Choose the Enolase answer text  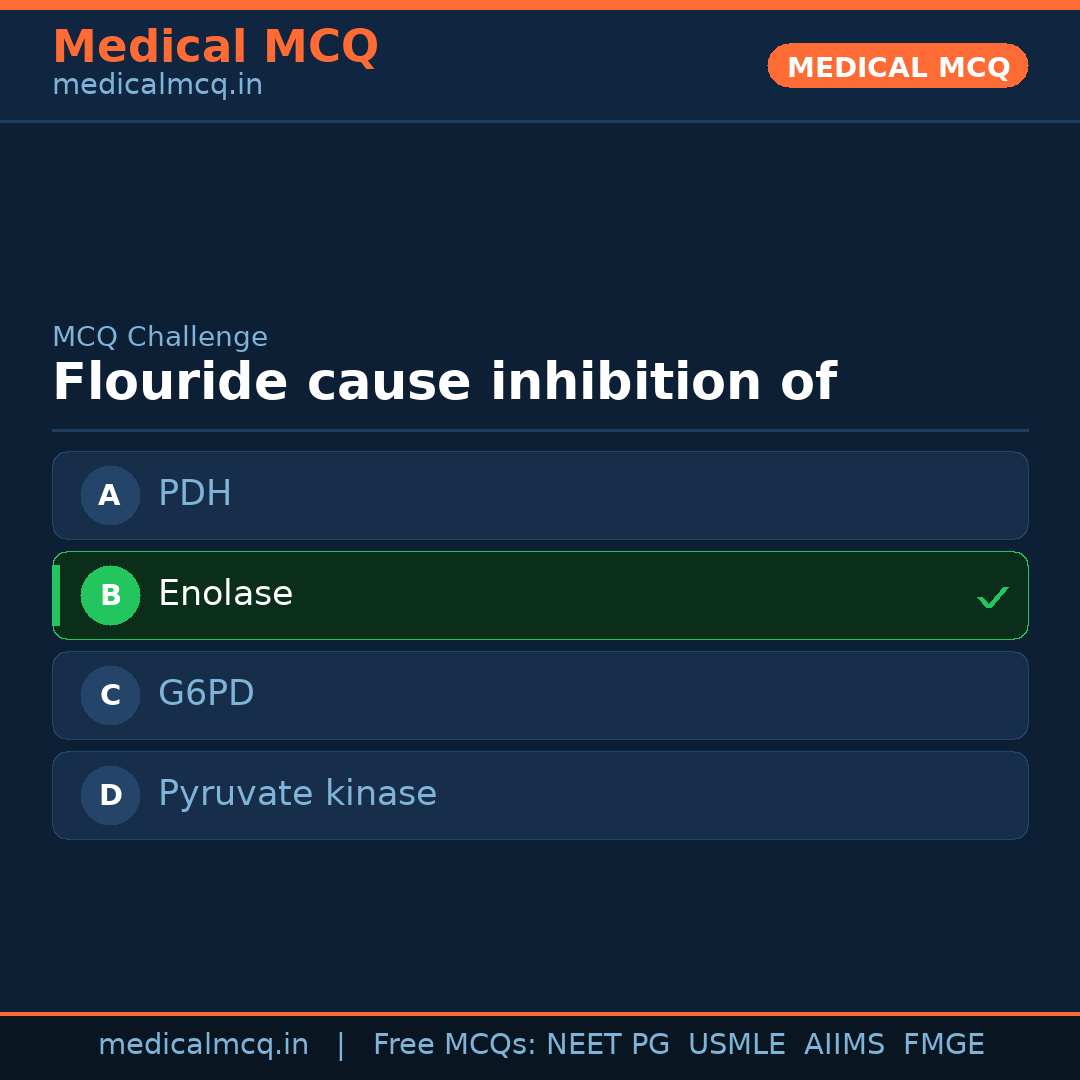pyautogui.click(x=225, y=594)
